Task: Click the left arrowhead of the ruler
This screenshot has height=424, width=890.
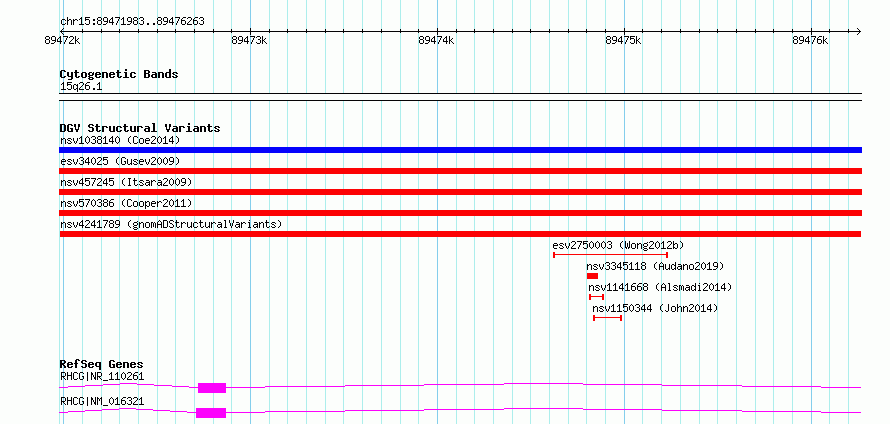Action: 63,31
